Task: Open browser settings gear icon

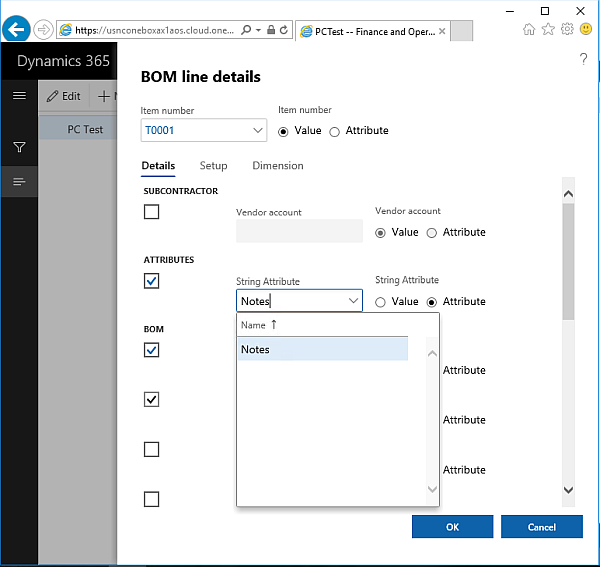Action: click(x=567, y=29)
